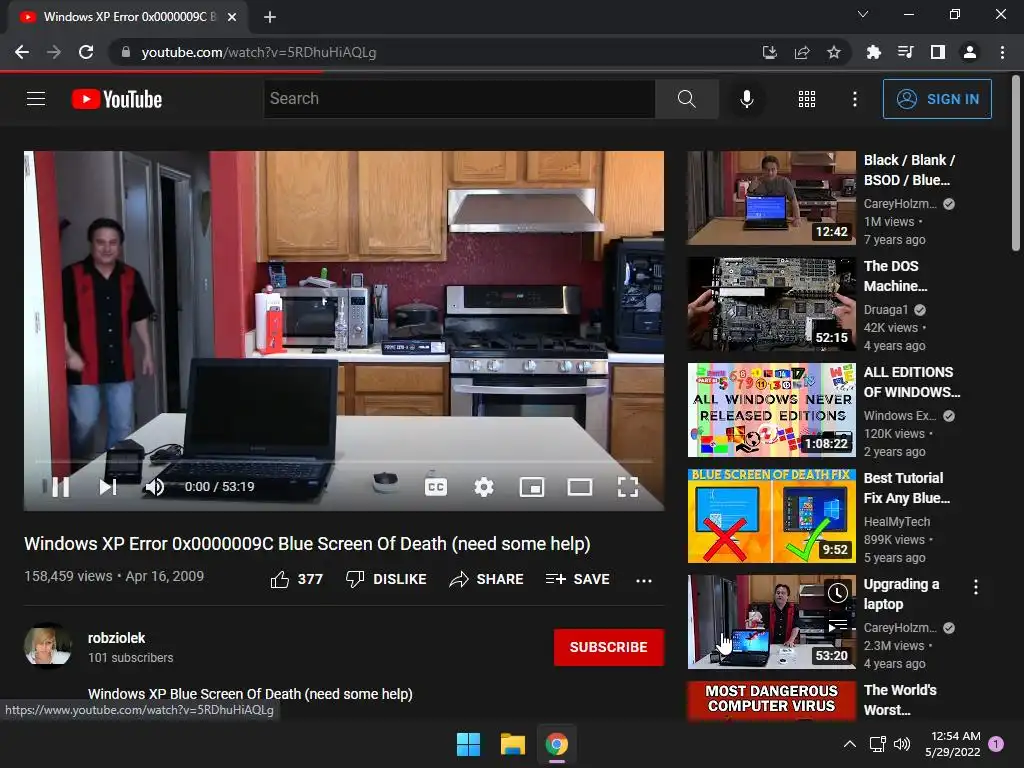Open Best Tutorial Fix Any Blue video
1024x768 pixels.
pos(771,516)
